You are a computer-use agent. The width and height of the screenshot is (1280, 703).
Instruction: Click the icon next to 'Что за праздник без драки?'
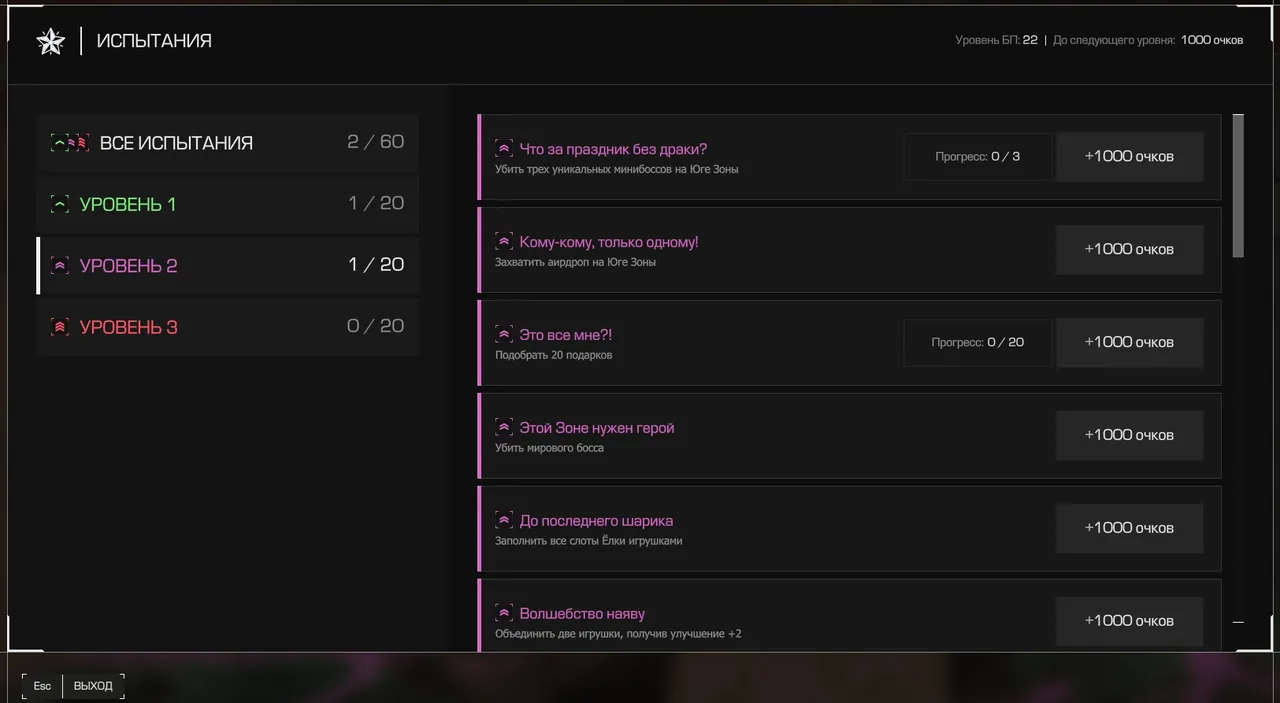504,149
